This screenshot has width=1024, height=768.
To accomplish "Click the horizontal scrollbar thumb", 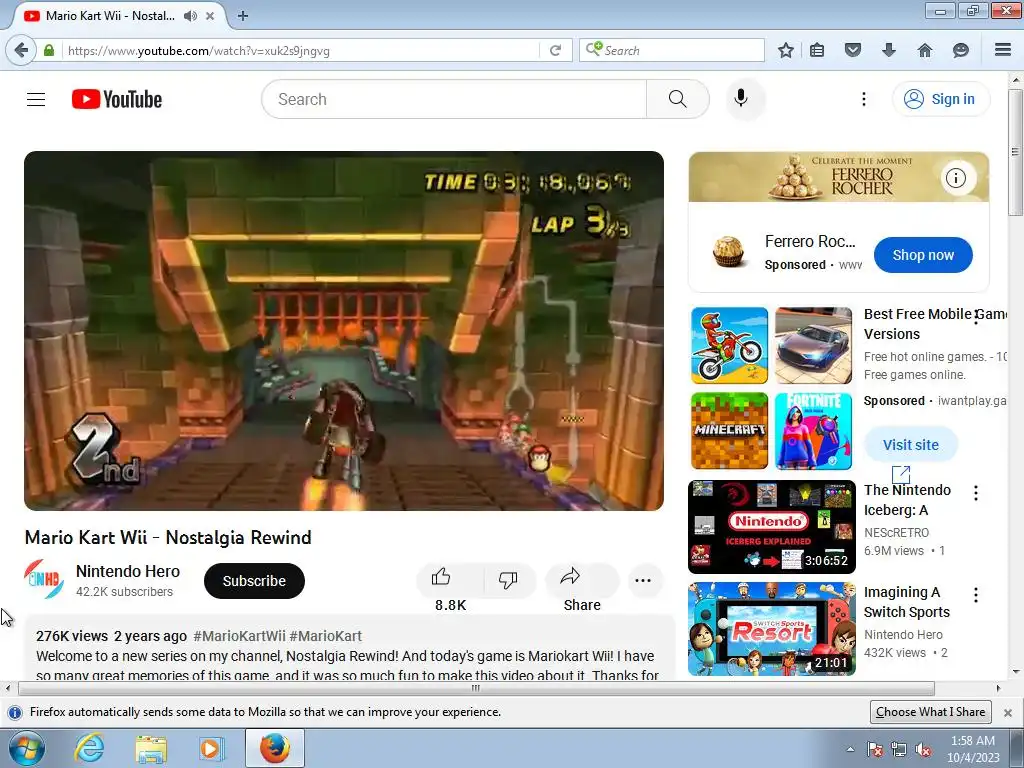I will (476, 688).
